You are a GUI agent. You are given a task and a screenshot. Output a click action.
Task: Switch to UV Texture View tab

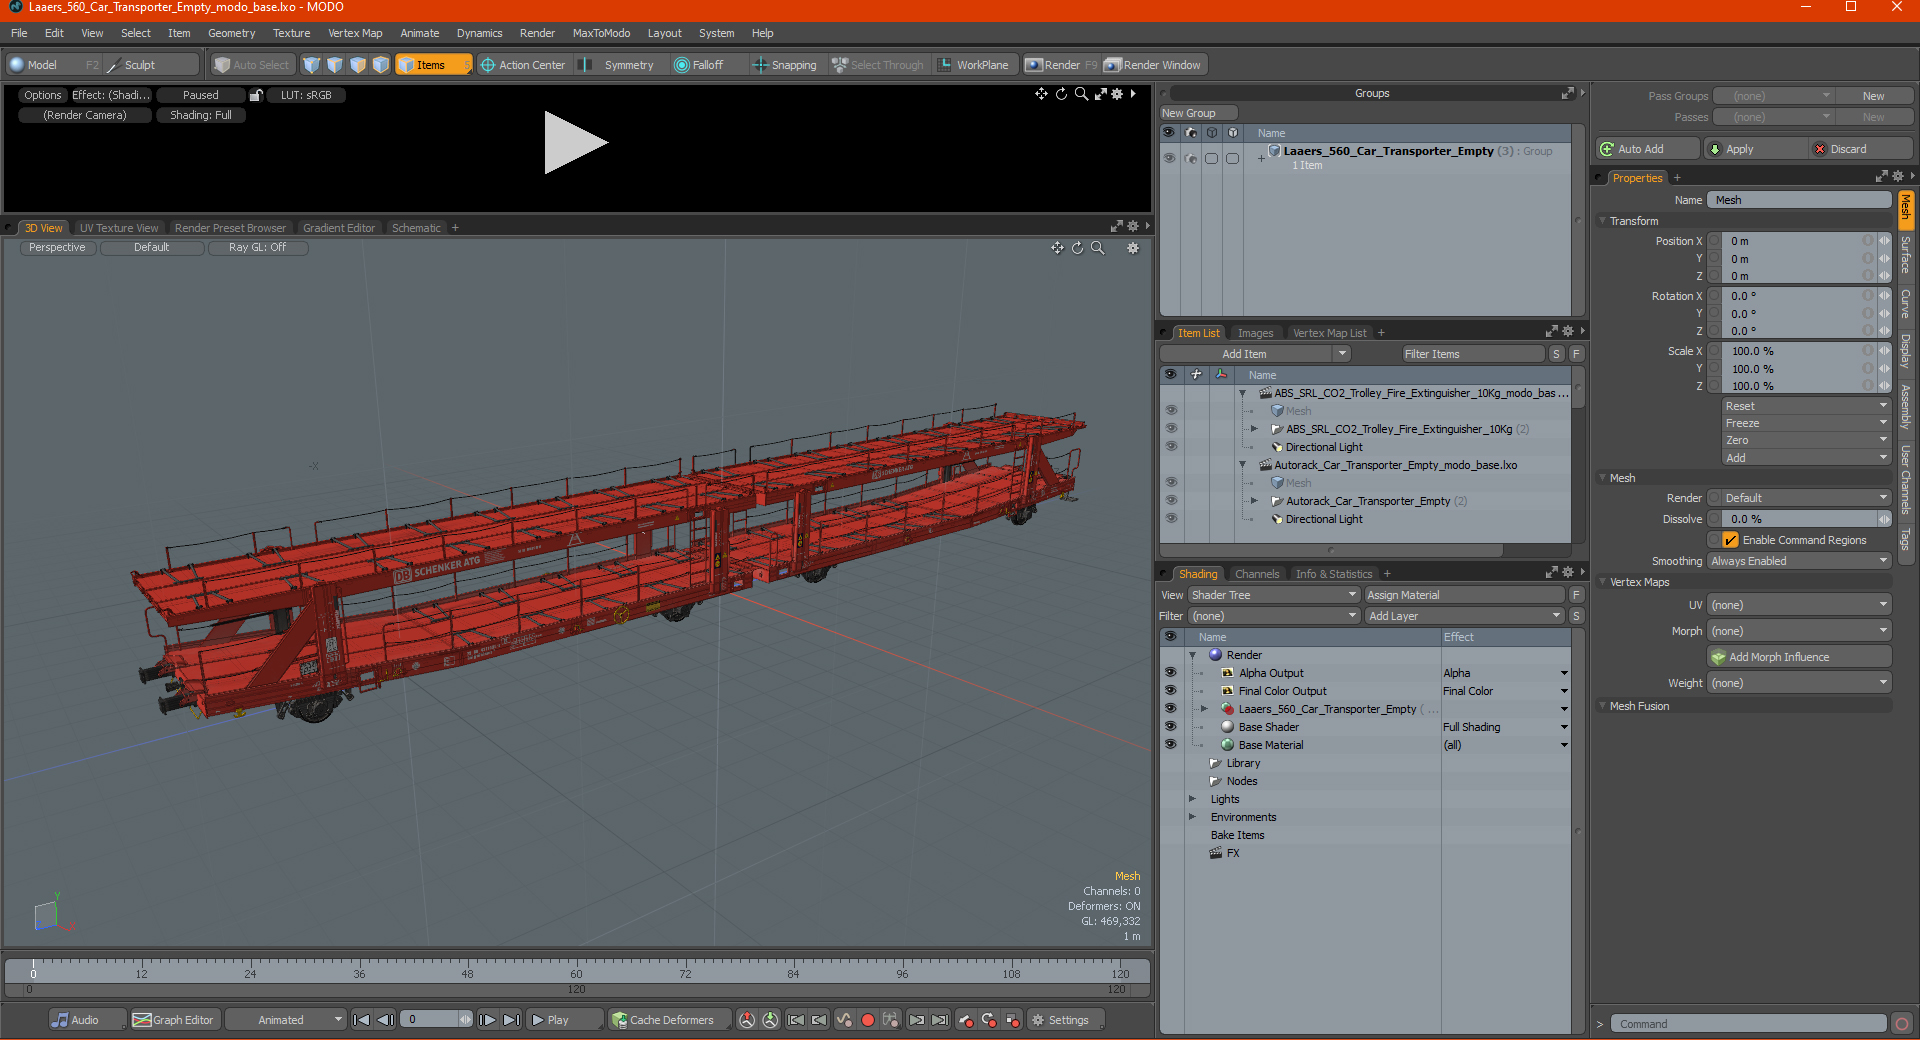[x=119, y=228]
